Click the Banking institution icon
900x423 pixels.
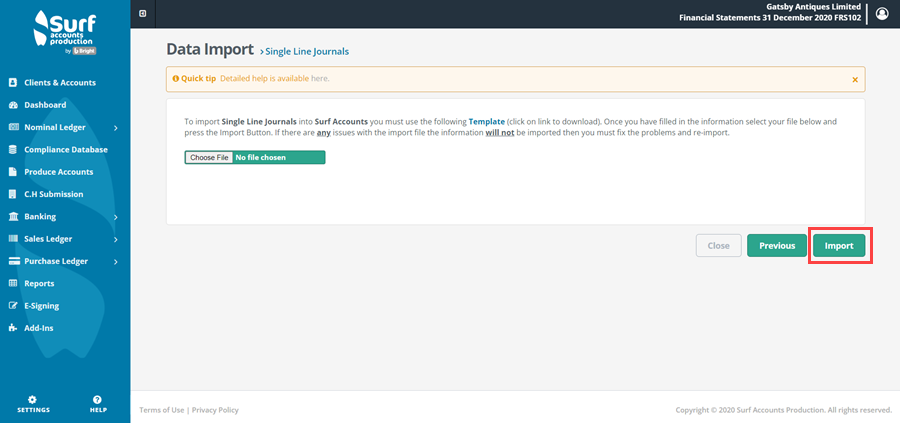pos(13,217)
